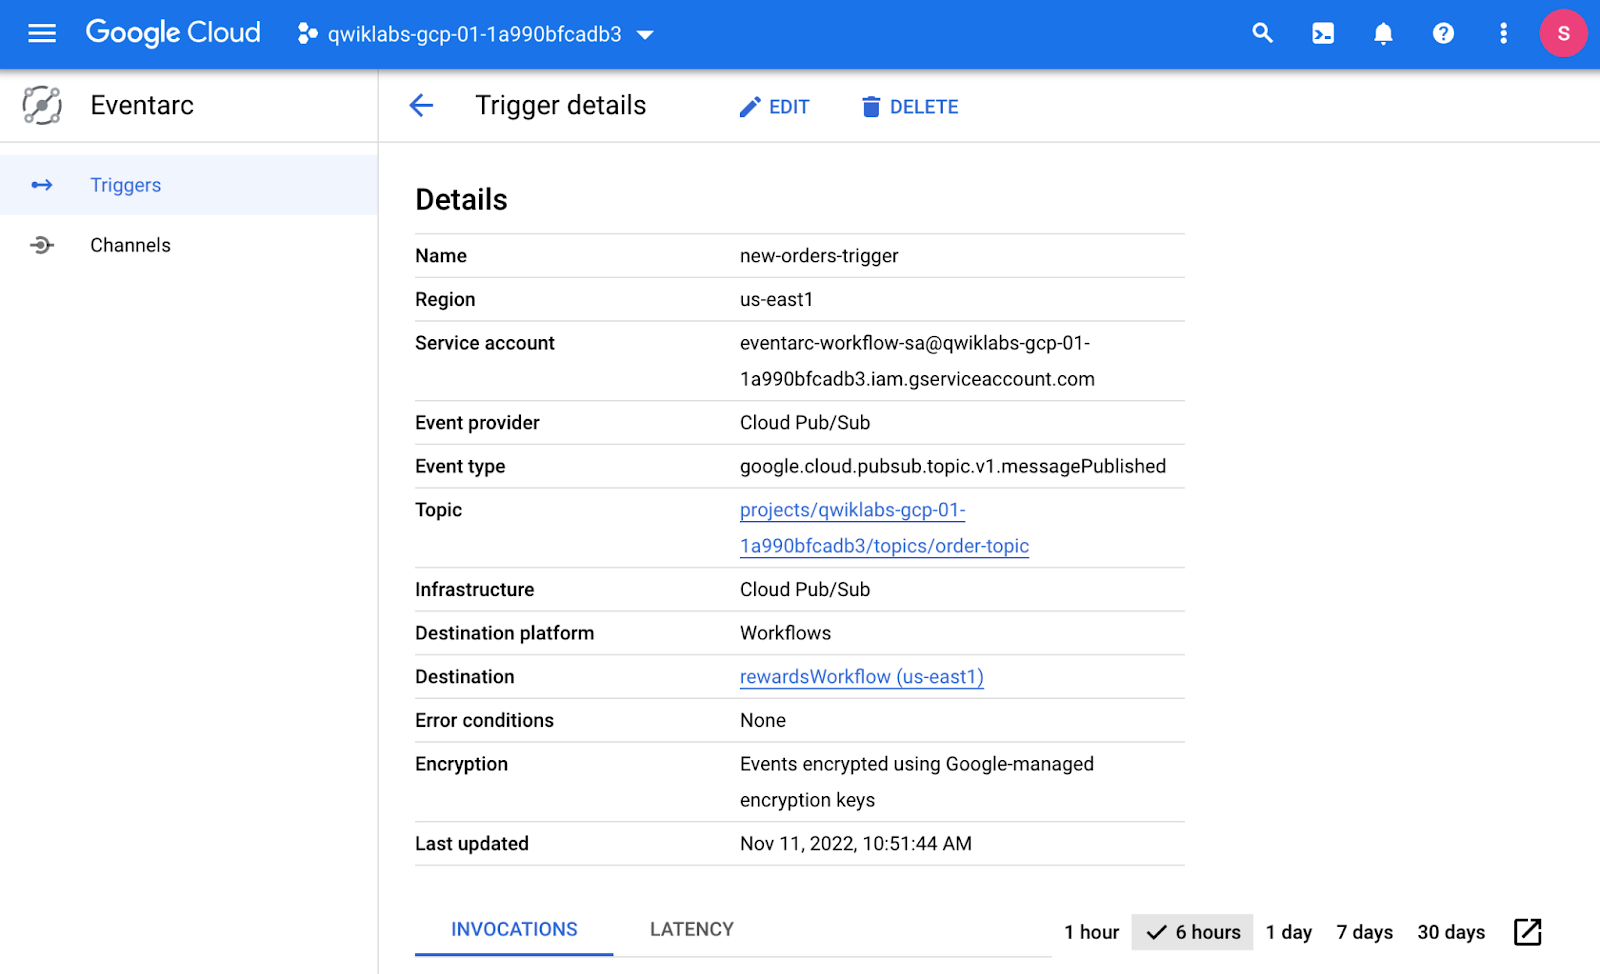Select the 6 hours time range
Screen dimensions: 1600x974
point(1192,932)
